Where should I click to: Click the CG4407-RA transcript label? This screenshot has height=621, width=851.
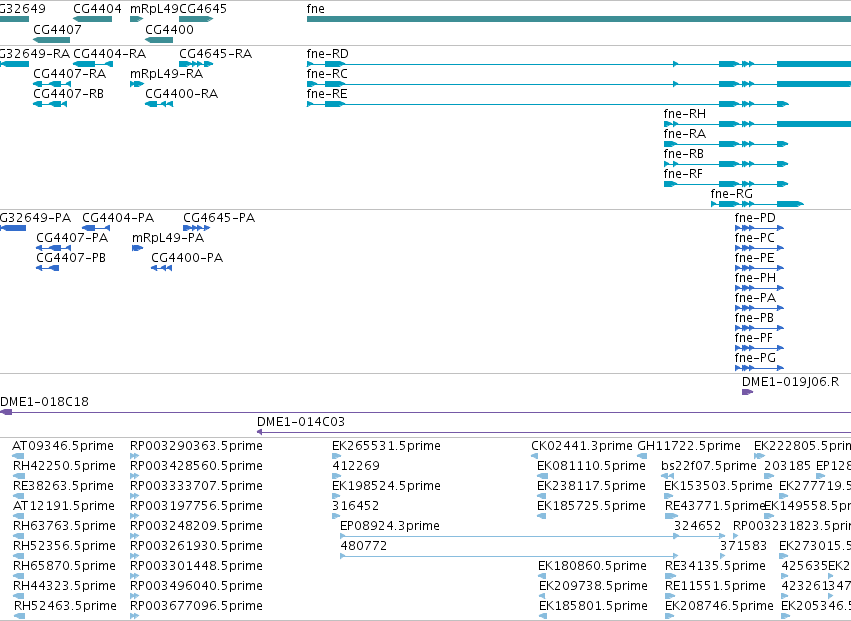69,74
